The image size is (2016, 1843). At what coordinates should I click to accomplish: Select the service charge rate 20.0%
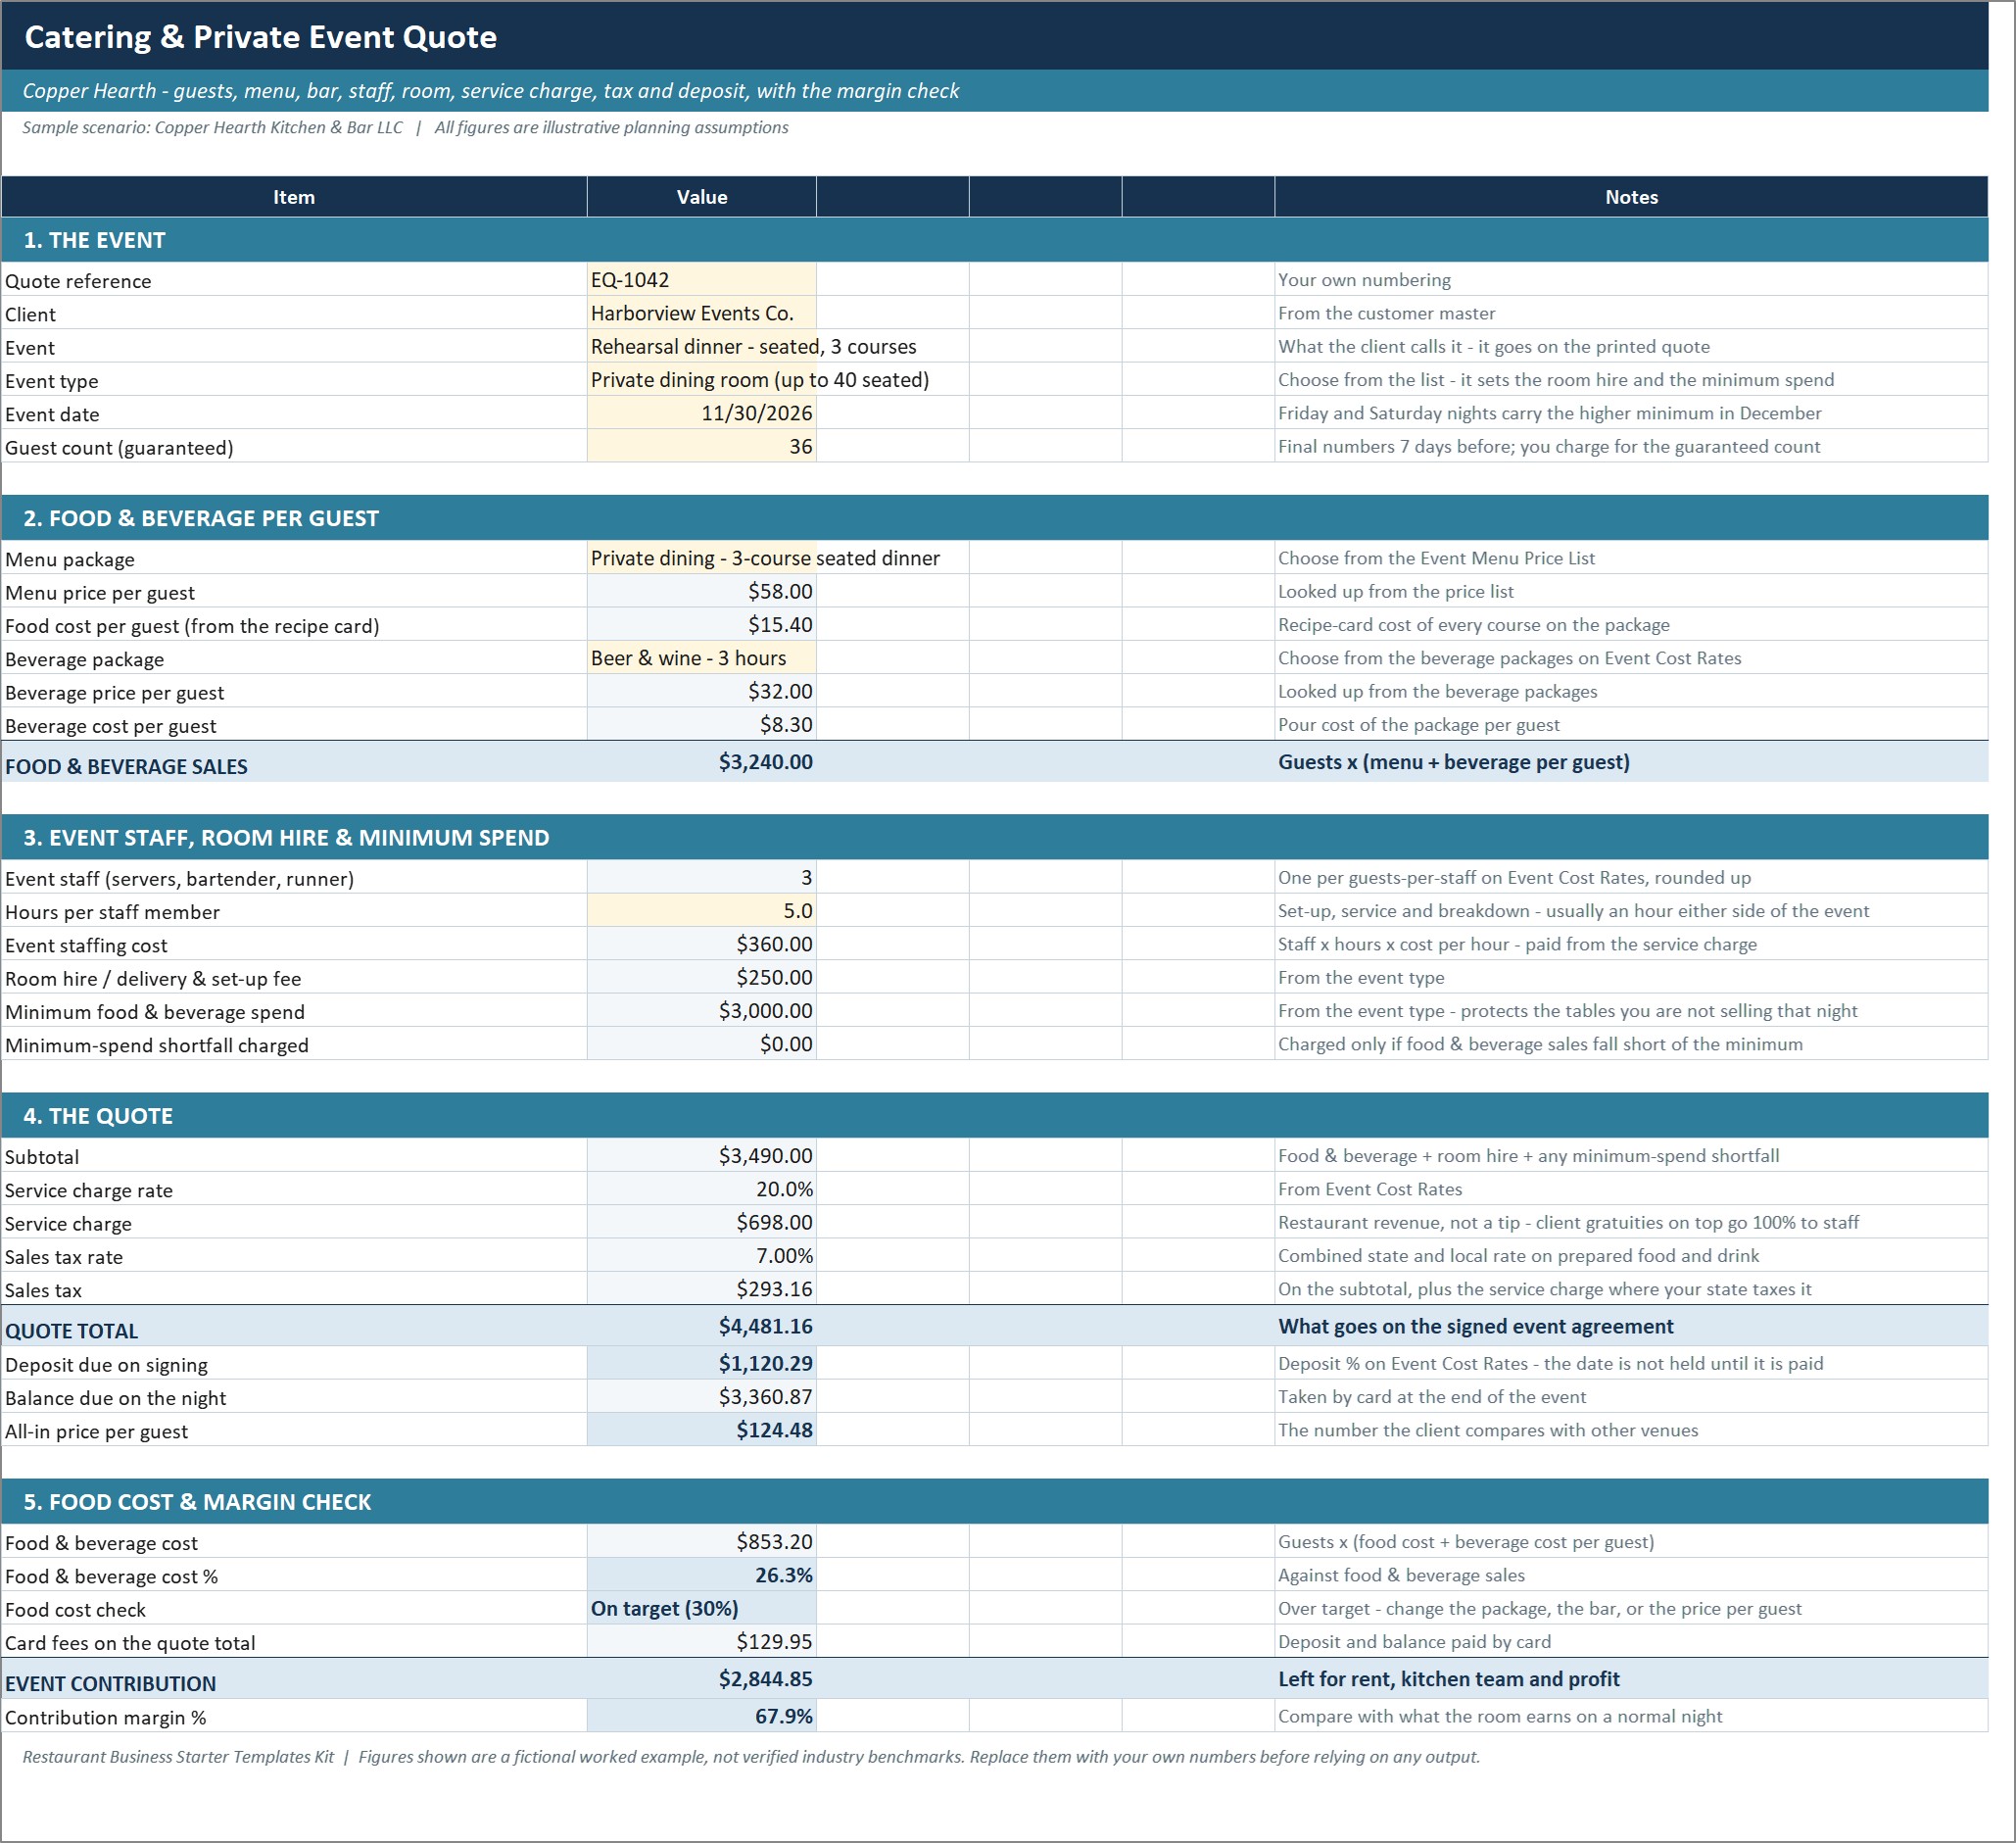click(x=701, y=1189)
